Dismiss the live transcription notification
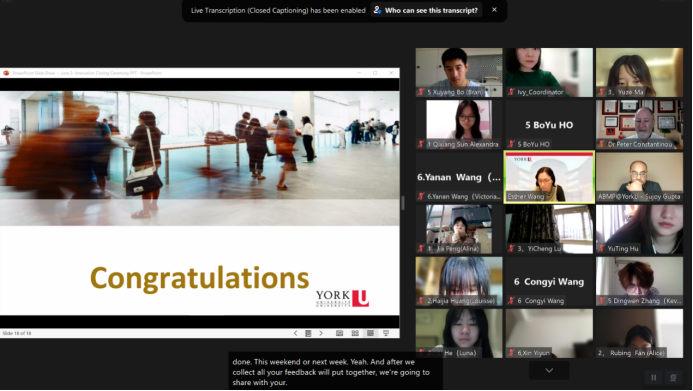Viewport: 693px width, 391px height. (494, 10)
